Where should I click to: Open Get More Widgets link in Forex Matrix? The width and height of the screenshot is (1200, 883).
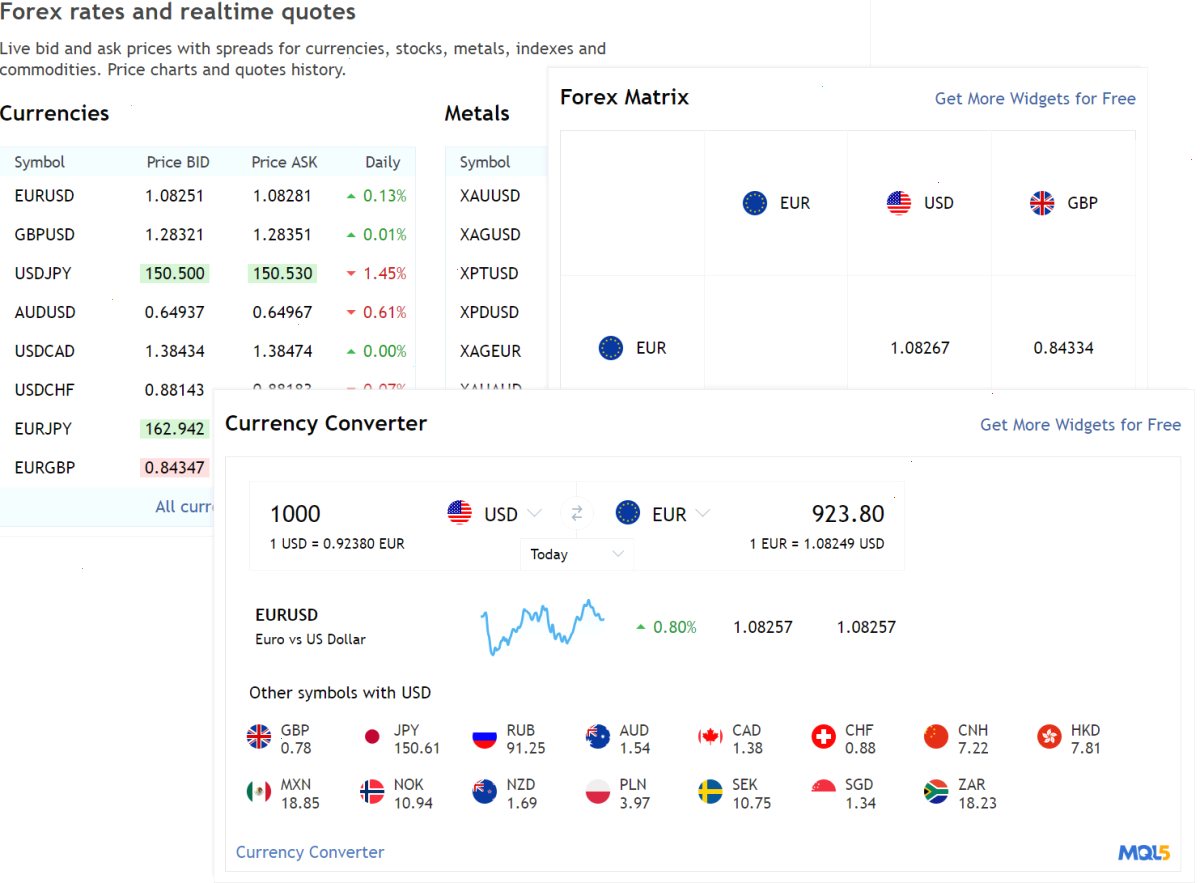point(1035,98)
